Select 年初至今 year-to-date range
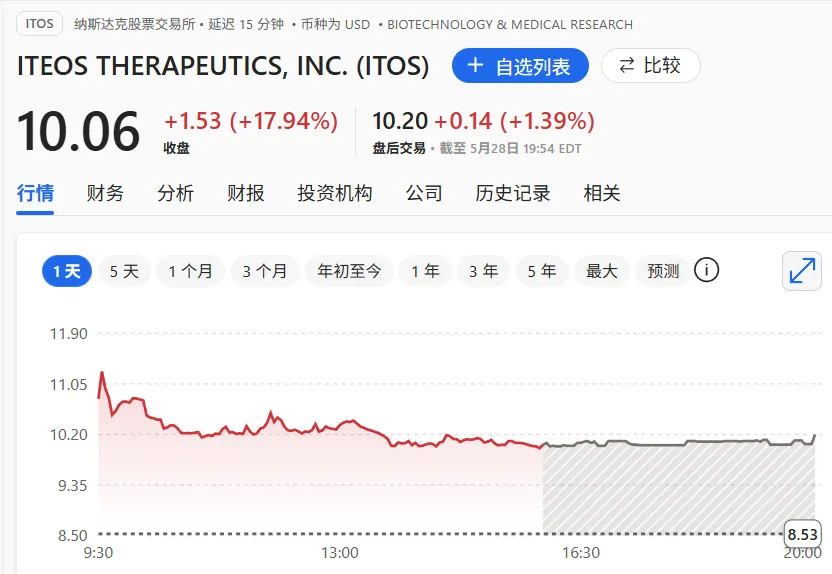The image size is (832, 574). coord(349,271)
